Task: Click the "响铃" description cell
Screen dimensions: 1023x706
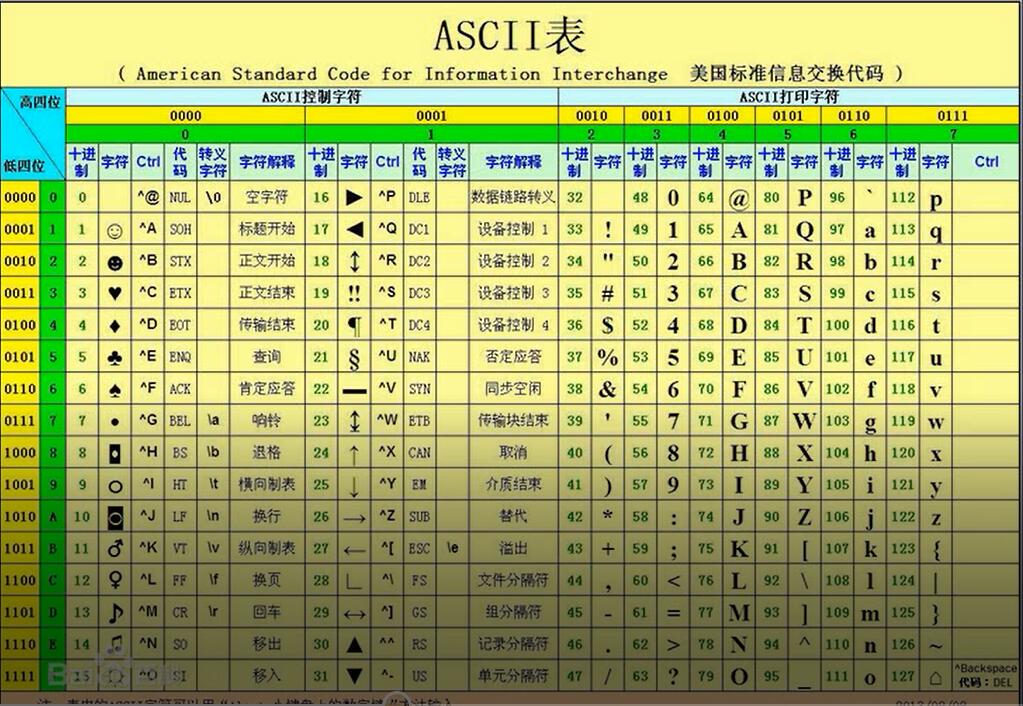Action: [267, 420]
